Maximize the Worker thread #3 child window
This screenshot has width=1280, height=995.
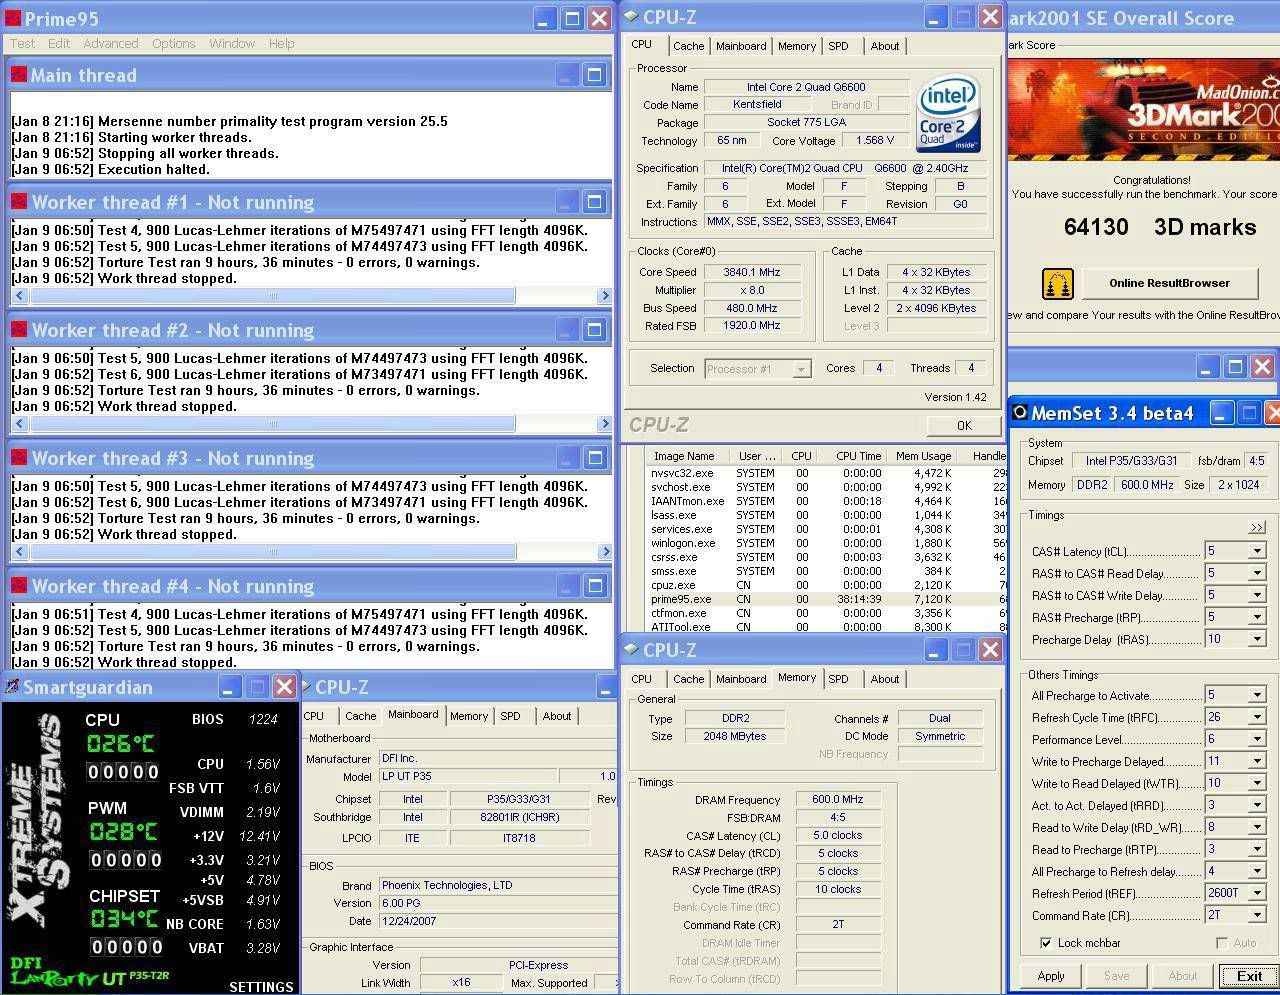point(594,457)
